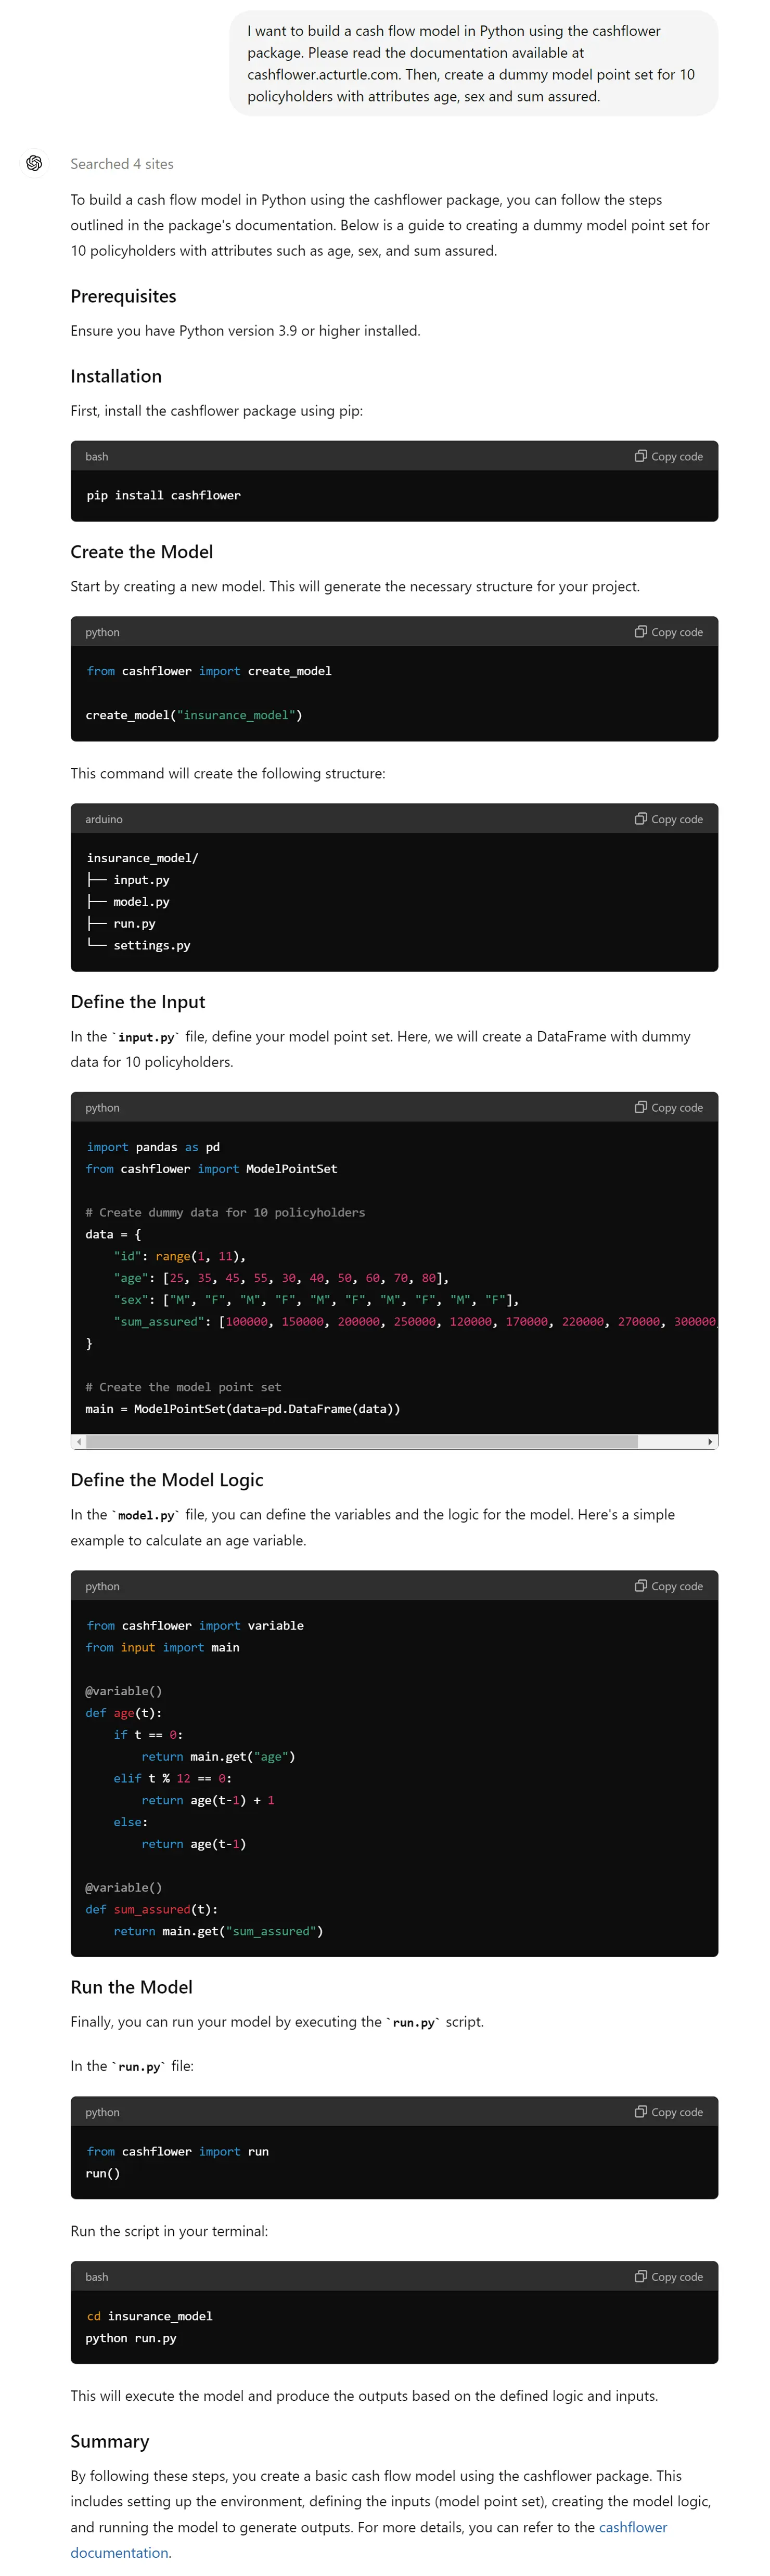This screenshot has height=2576, width=770.
Task: Copy the run.py python code block
Action: [668, 2112]
